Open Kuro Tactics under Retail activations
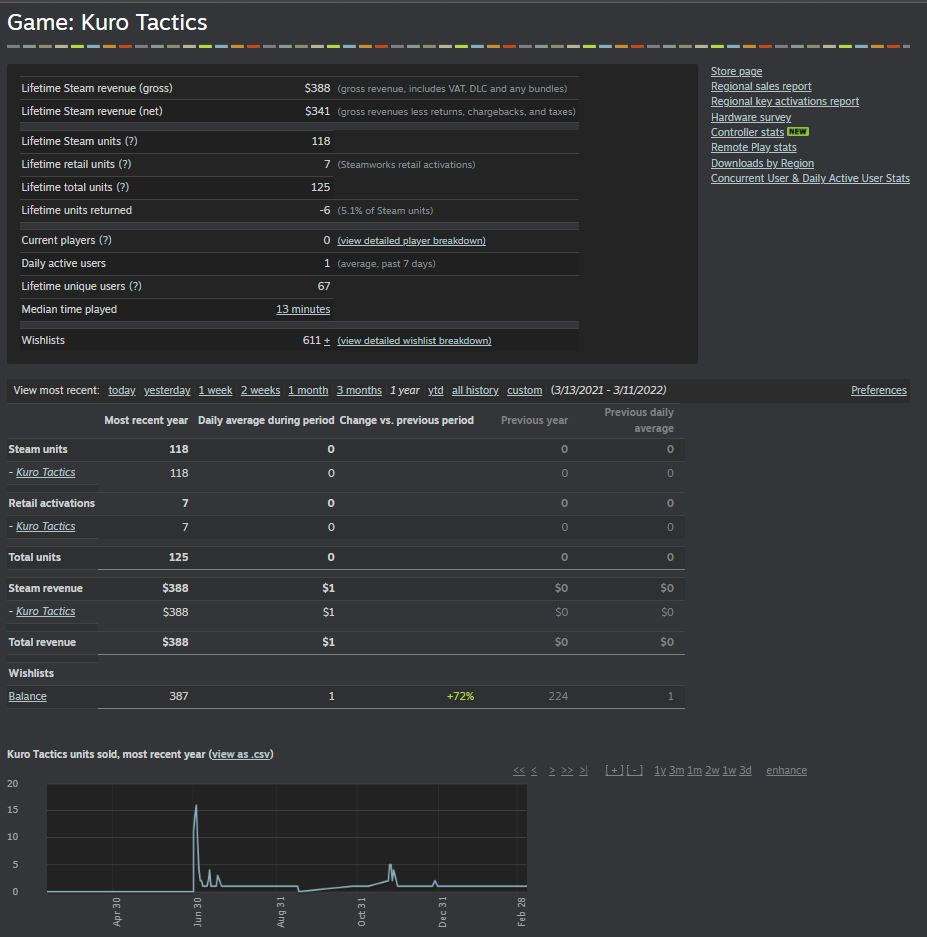Viewport: 927px width, 937px height. coord(45,526)
